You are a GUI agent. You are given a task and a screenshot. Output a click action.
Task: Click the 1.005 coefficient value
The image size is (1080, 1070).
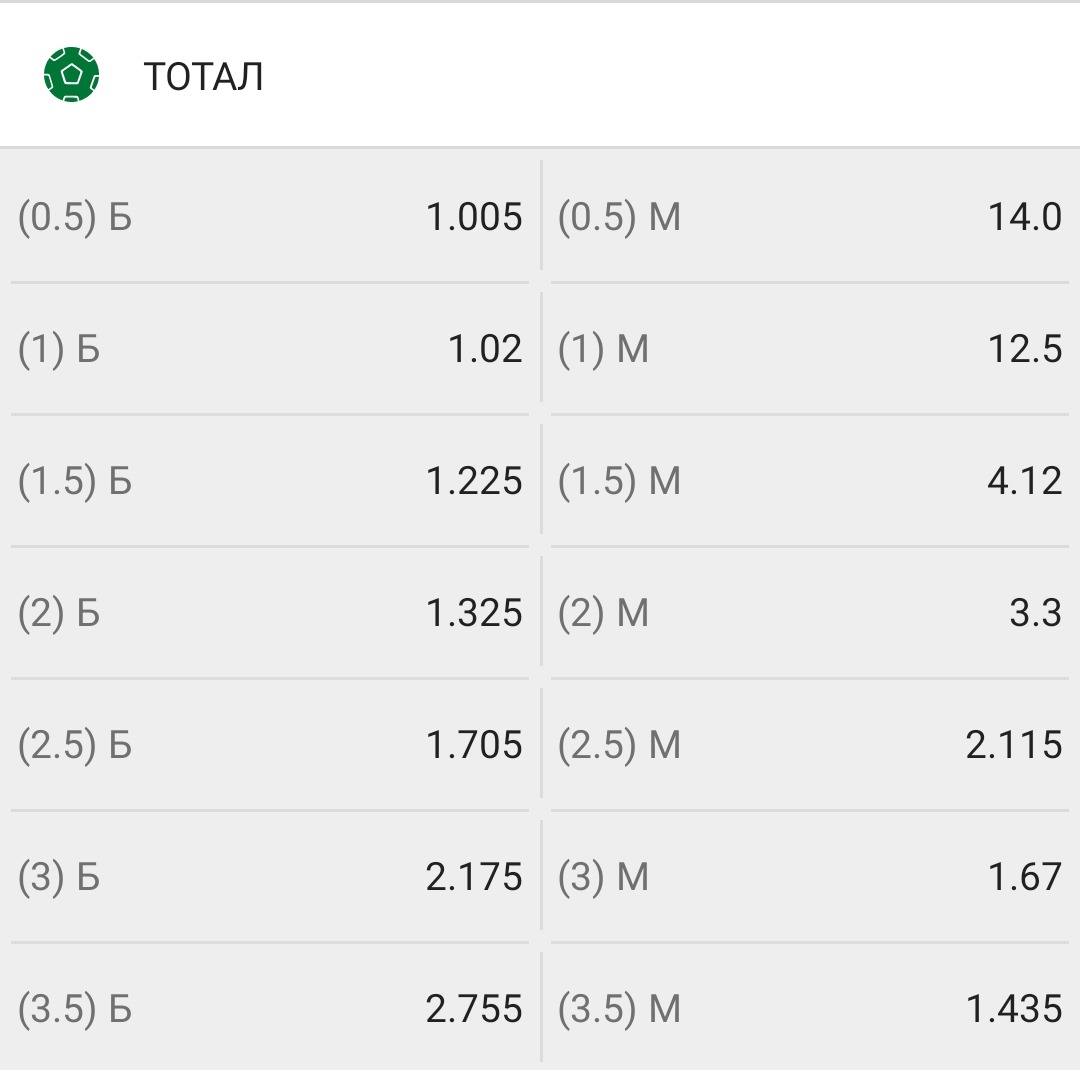474,217
